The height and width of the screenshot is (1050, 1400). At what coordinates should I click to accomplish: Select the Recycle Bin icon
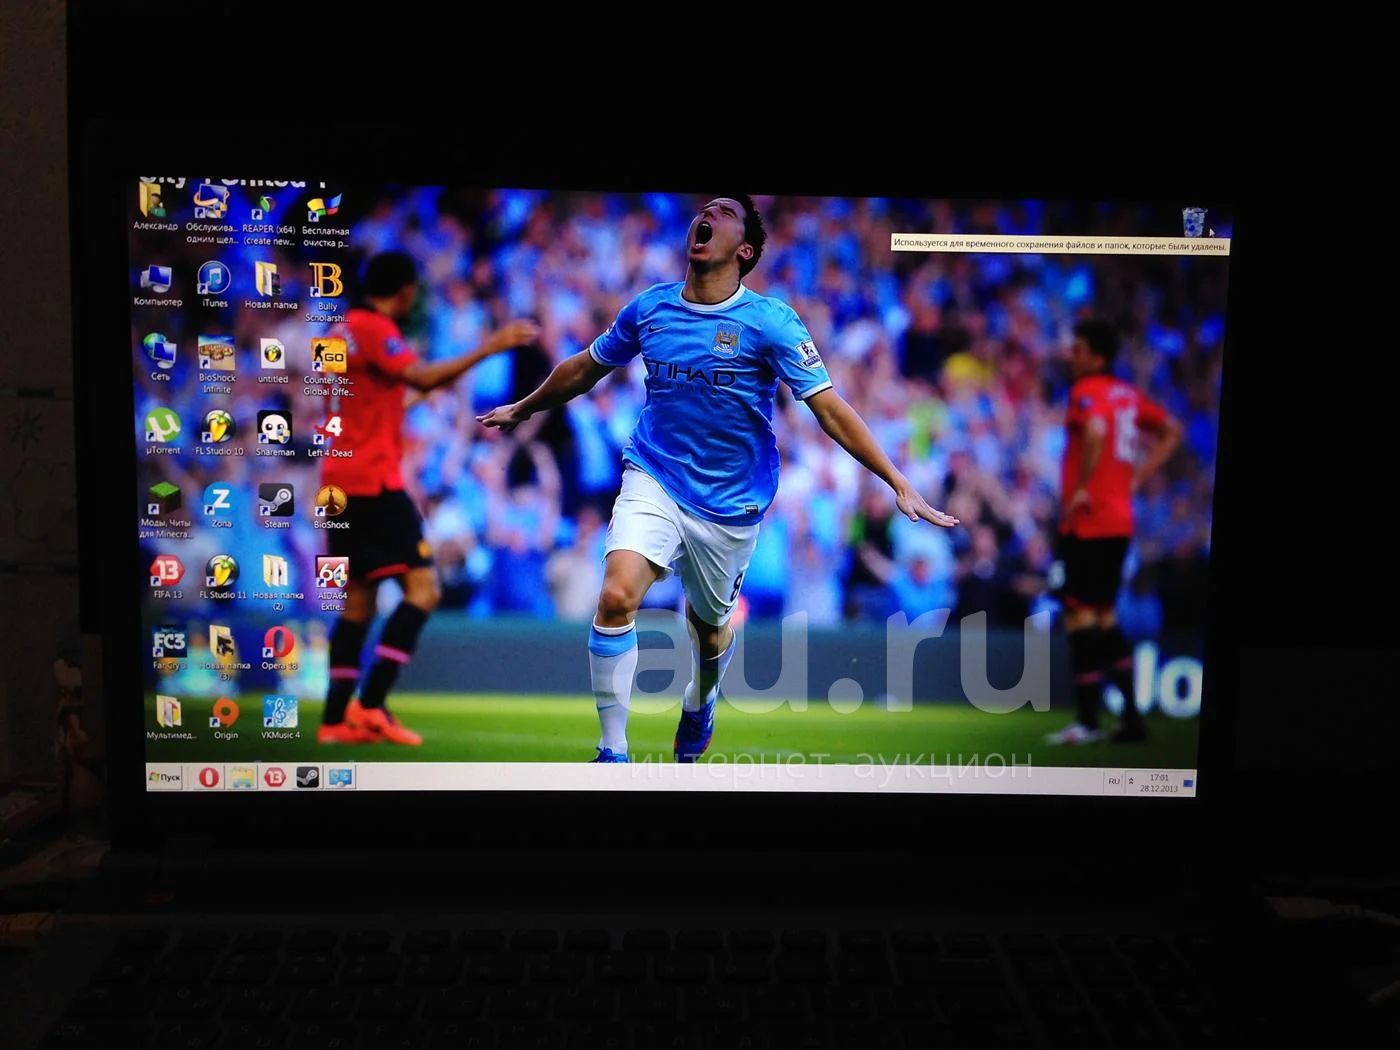point(1193,221)
